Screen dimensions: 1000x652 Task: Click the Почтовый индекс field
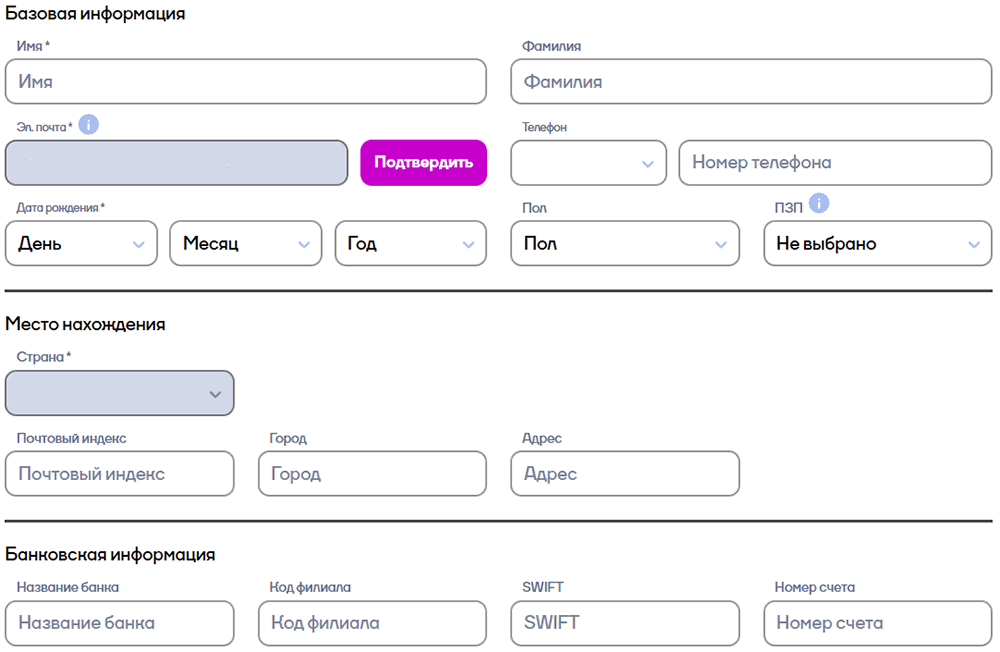tap(119, 474)
